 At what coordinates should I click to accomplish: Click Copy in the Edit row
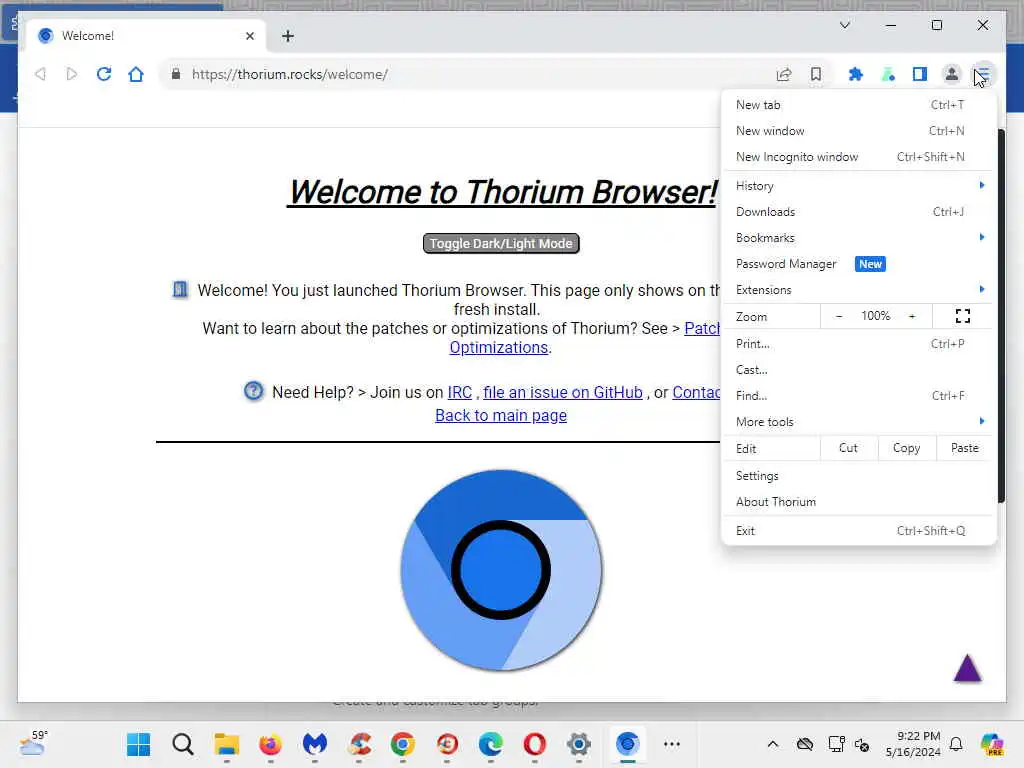point(906,448)
